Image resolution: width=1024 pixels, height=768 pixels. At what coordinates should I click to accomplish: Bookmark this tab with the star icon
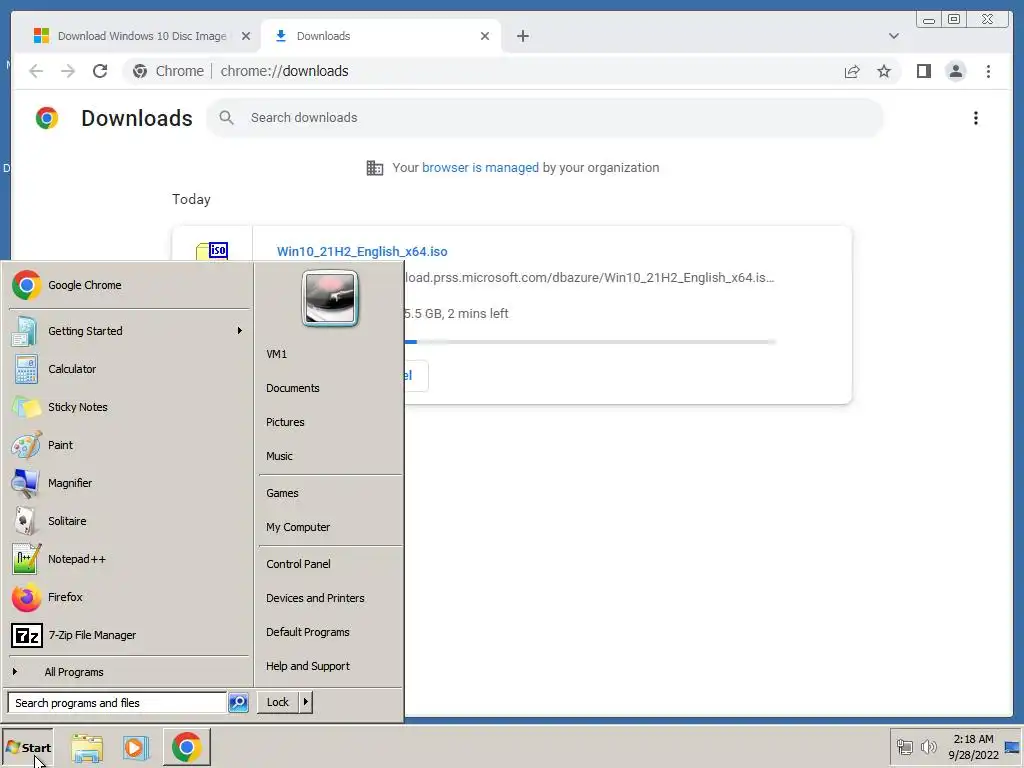click(x=884, y=71)
